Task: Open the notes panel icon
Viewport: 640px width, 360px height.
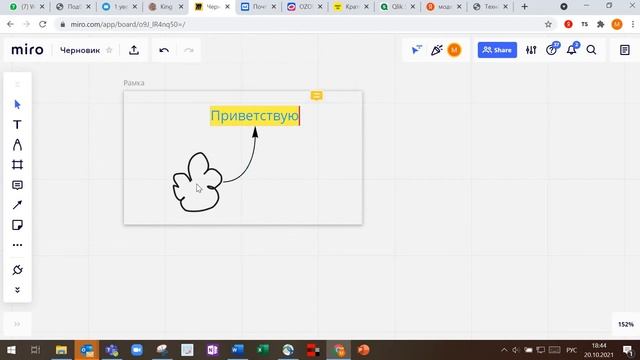Action: tap(624, 50)
